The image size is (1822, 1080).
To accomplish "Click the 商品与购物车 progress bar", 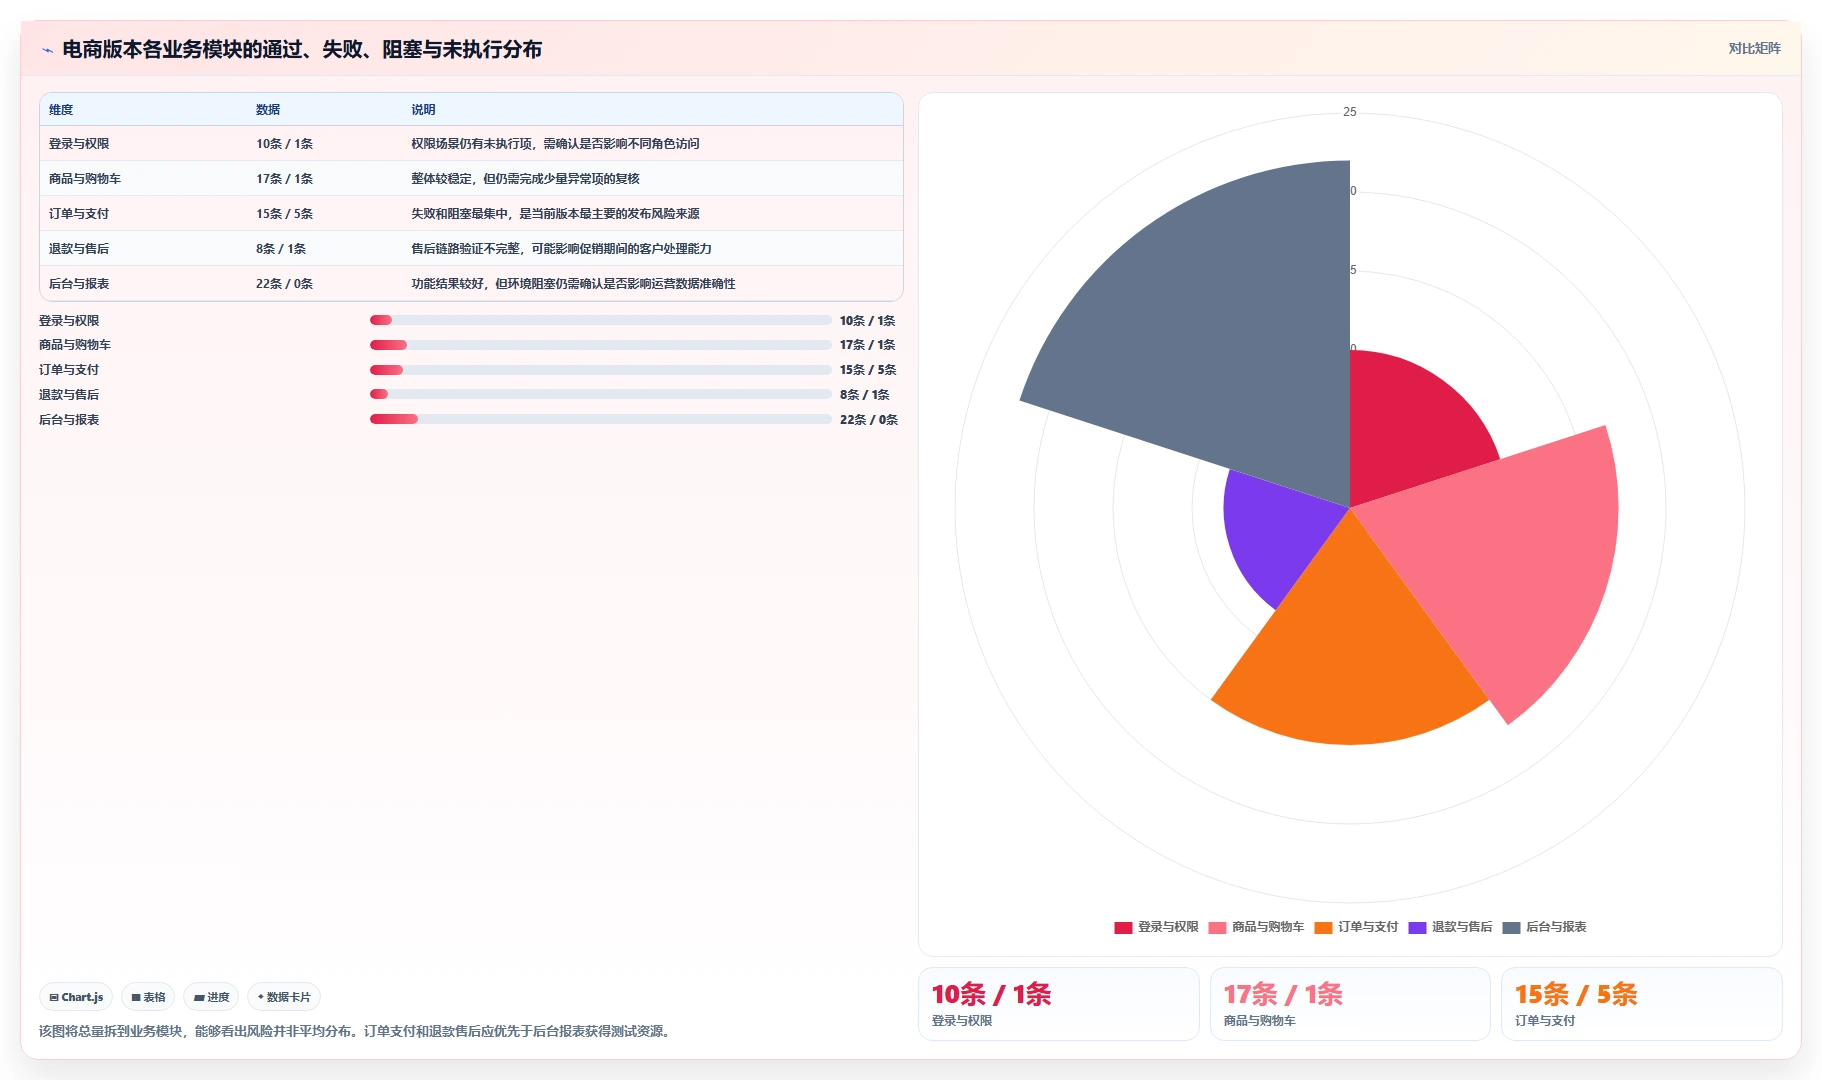I will 601,345.
